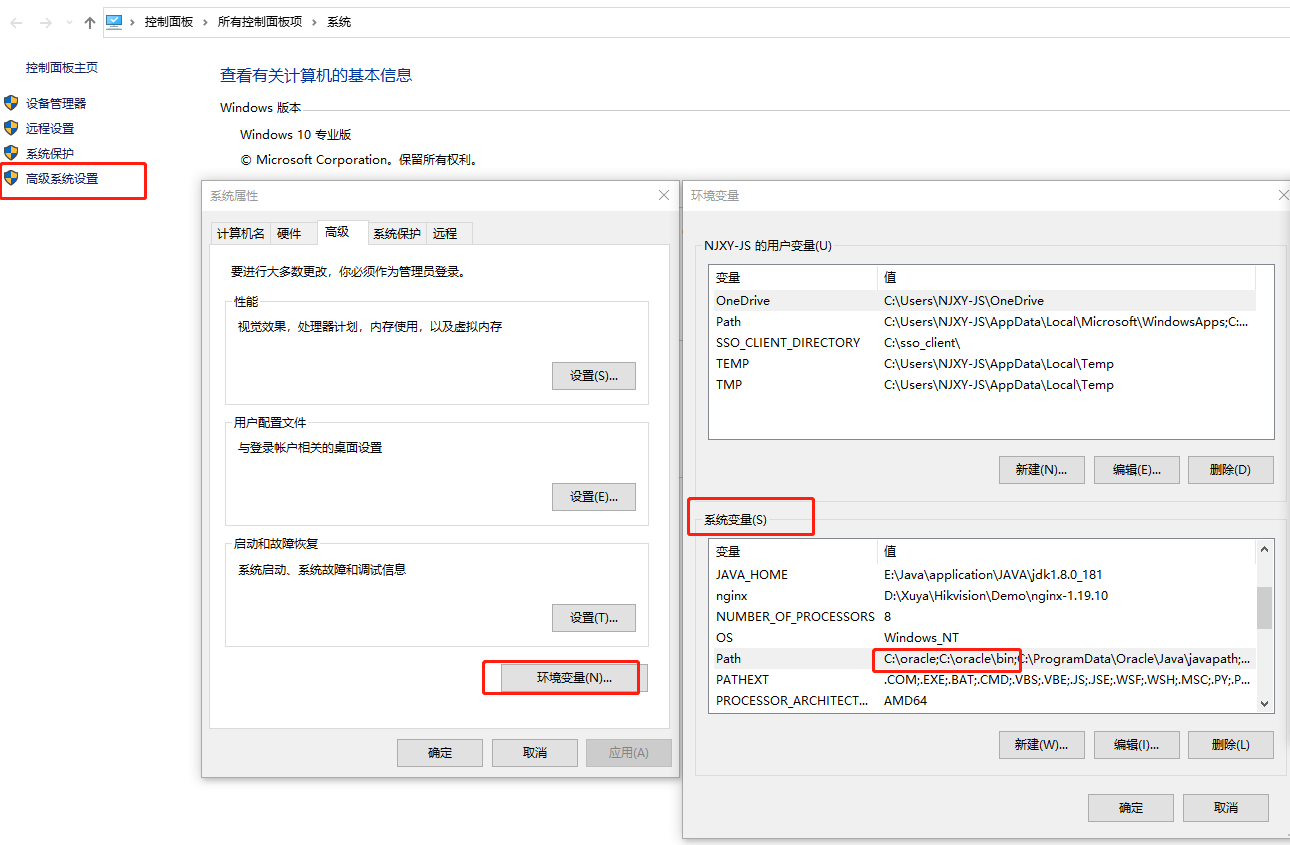Click 编辑(I)... to edit a system variable
Screen dimensions: 1290x845
pos(1136,744)
